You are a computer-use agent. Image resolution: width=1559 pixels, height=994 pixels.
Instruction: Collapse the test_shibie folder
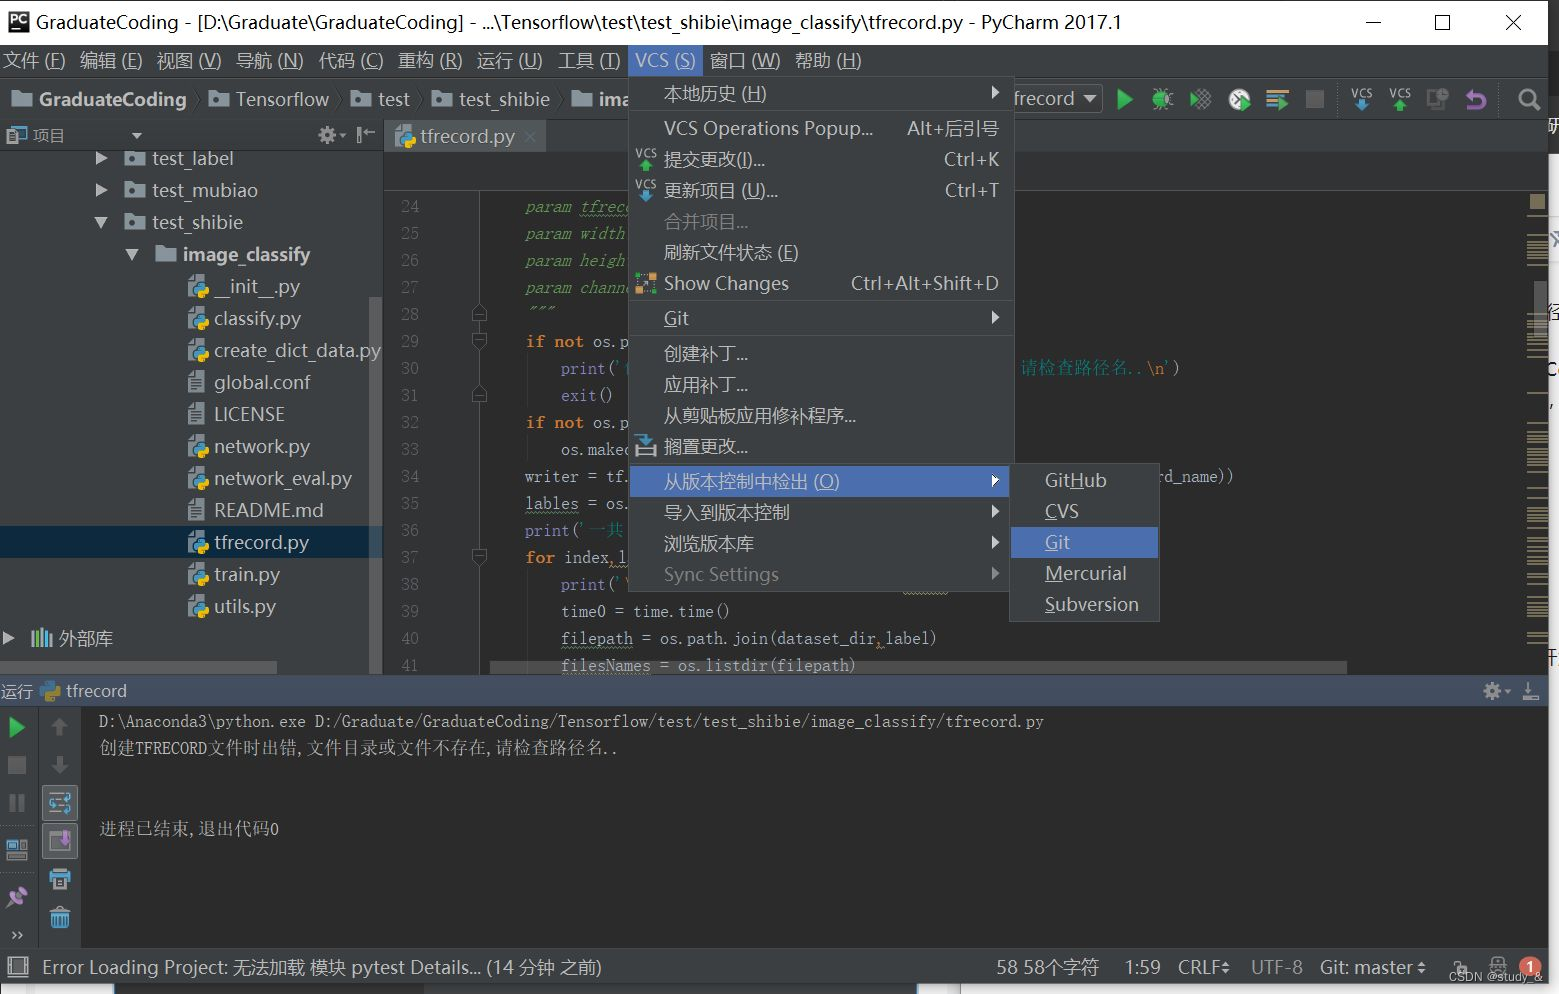101,222
